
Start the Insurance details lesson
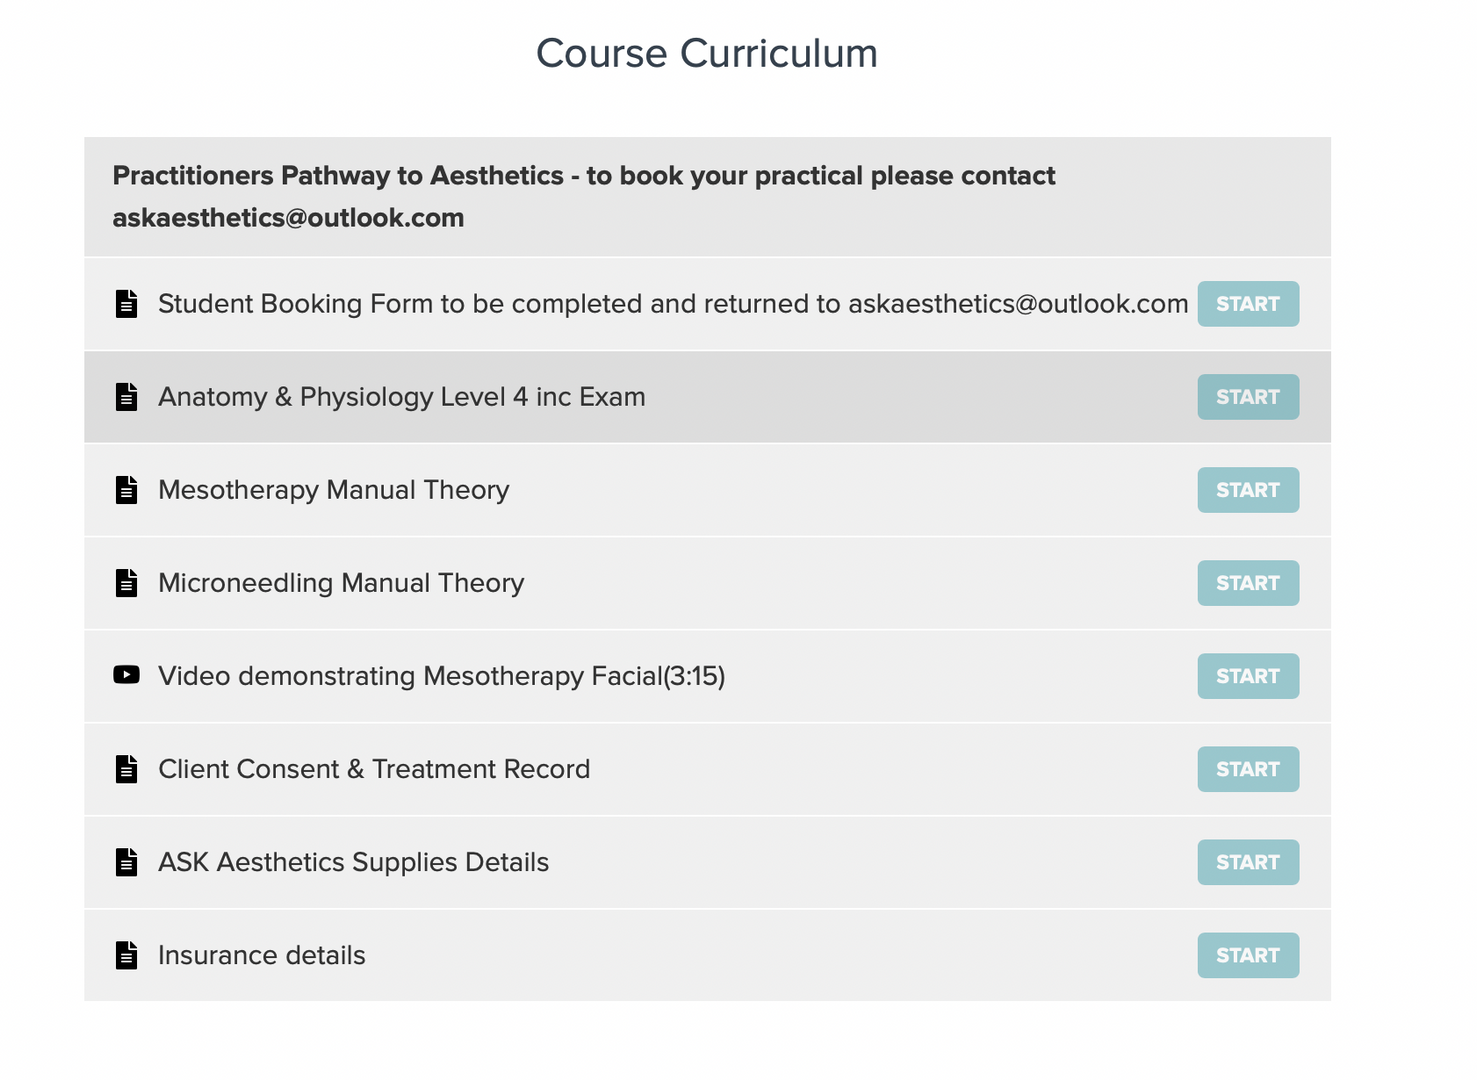tap(1247, 955)
